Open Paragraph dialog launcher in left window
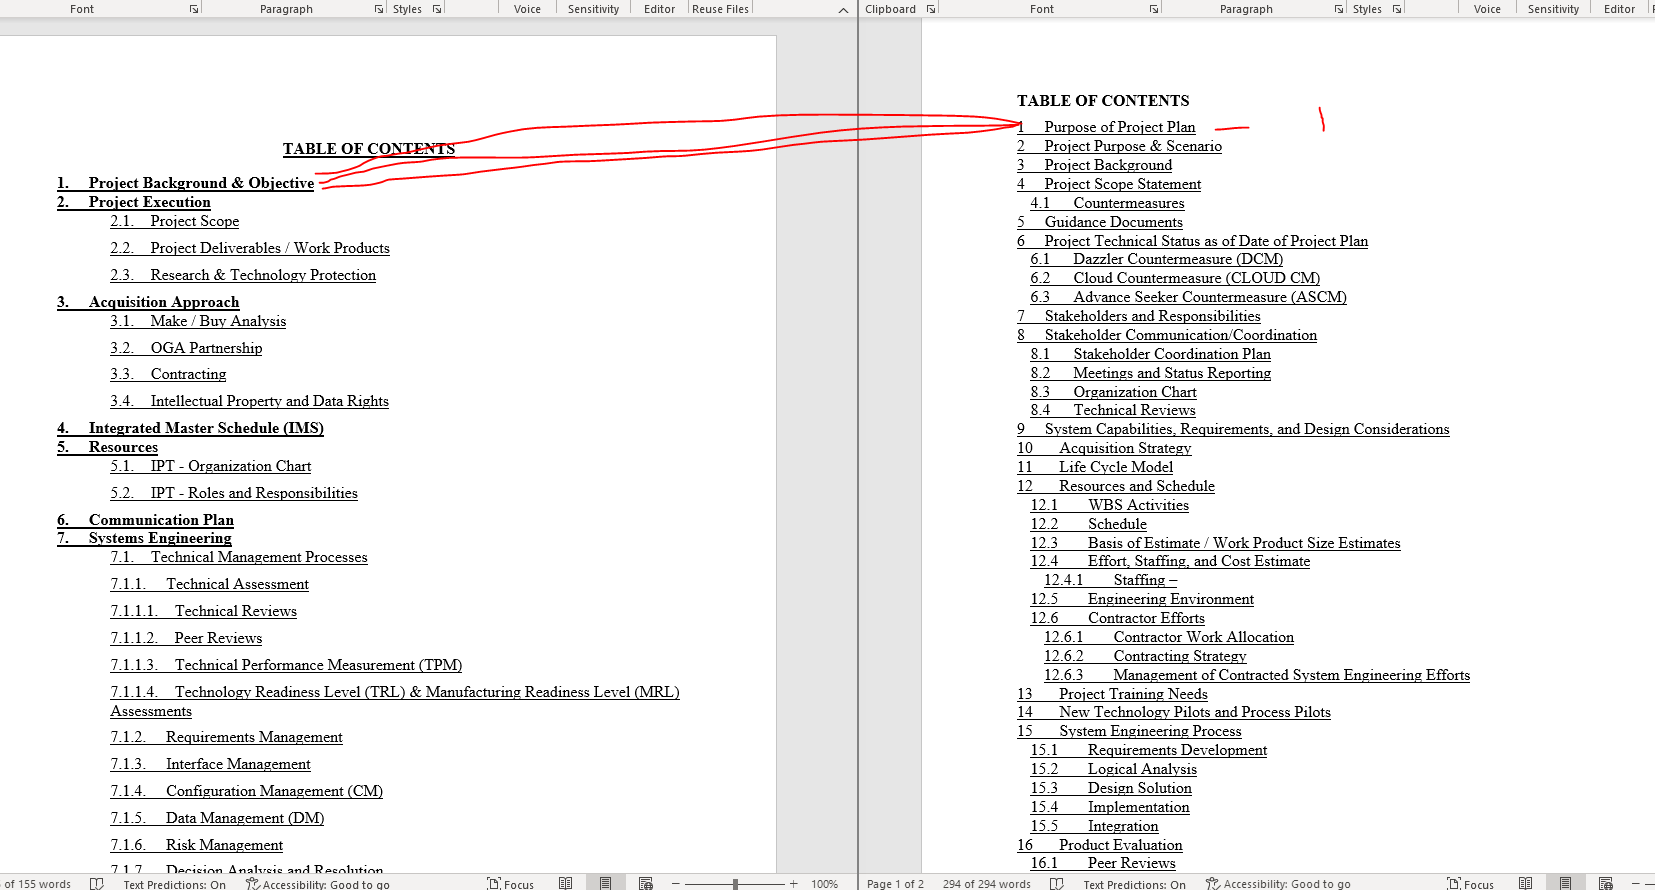Image resolution: width=1655 pixels, height=890 pixels. point(379,9)
